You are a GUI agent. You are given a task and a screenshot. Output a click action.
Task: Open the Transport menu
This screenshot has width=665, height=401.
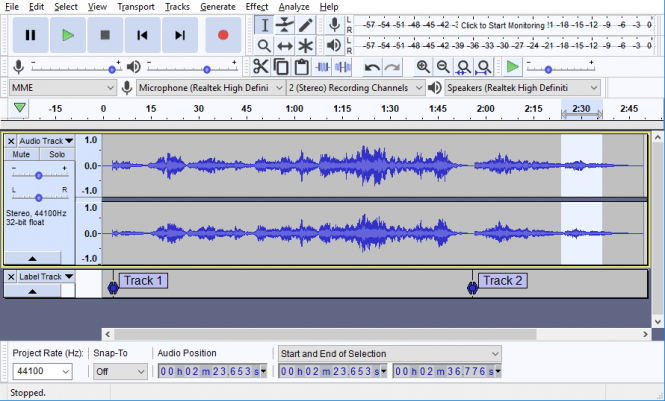[x=136, y=7]
